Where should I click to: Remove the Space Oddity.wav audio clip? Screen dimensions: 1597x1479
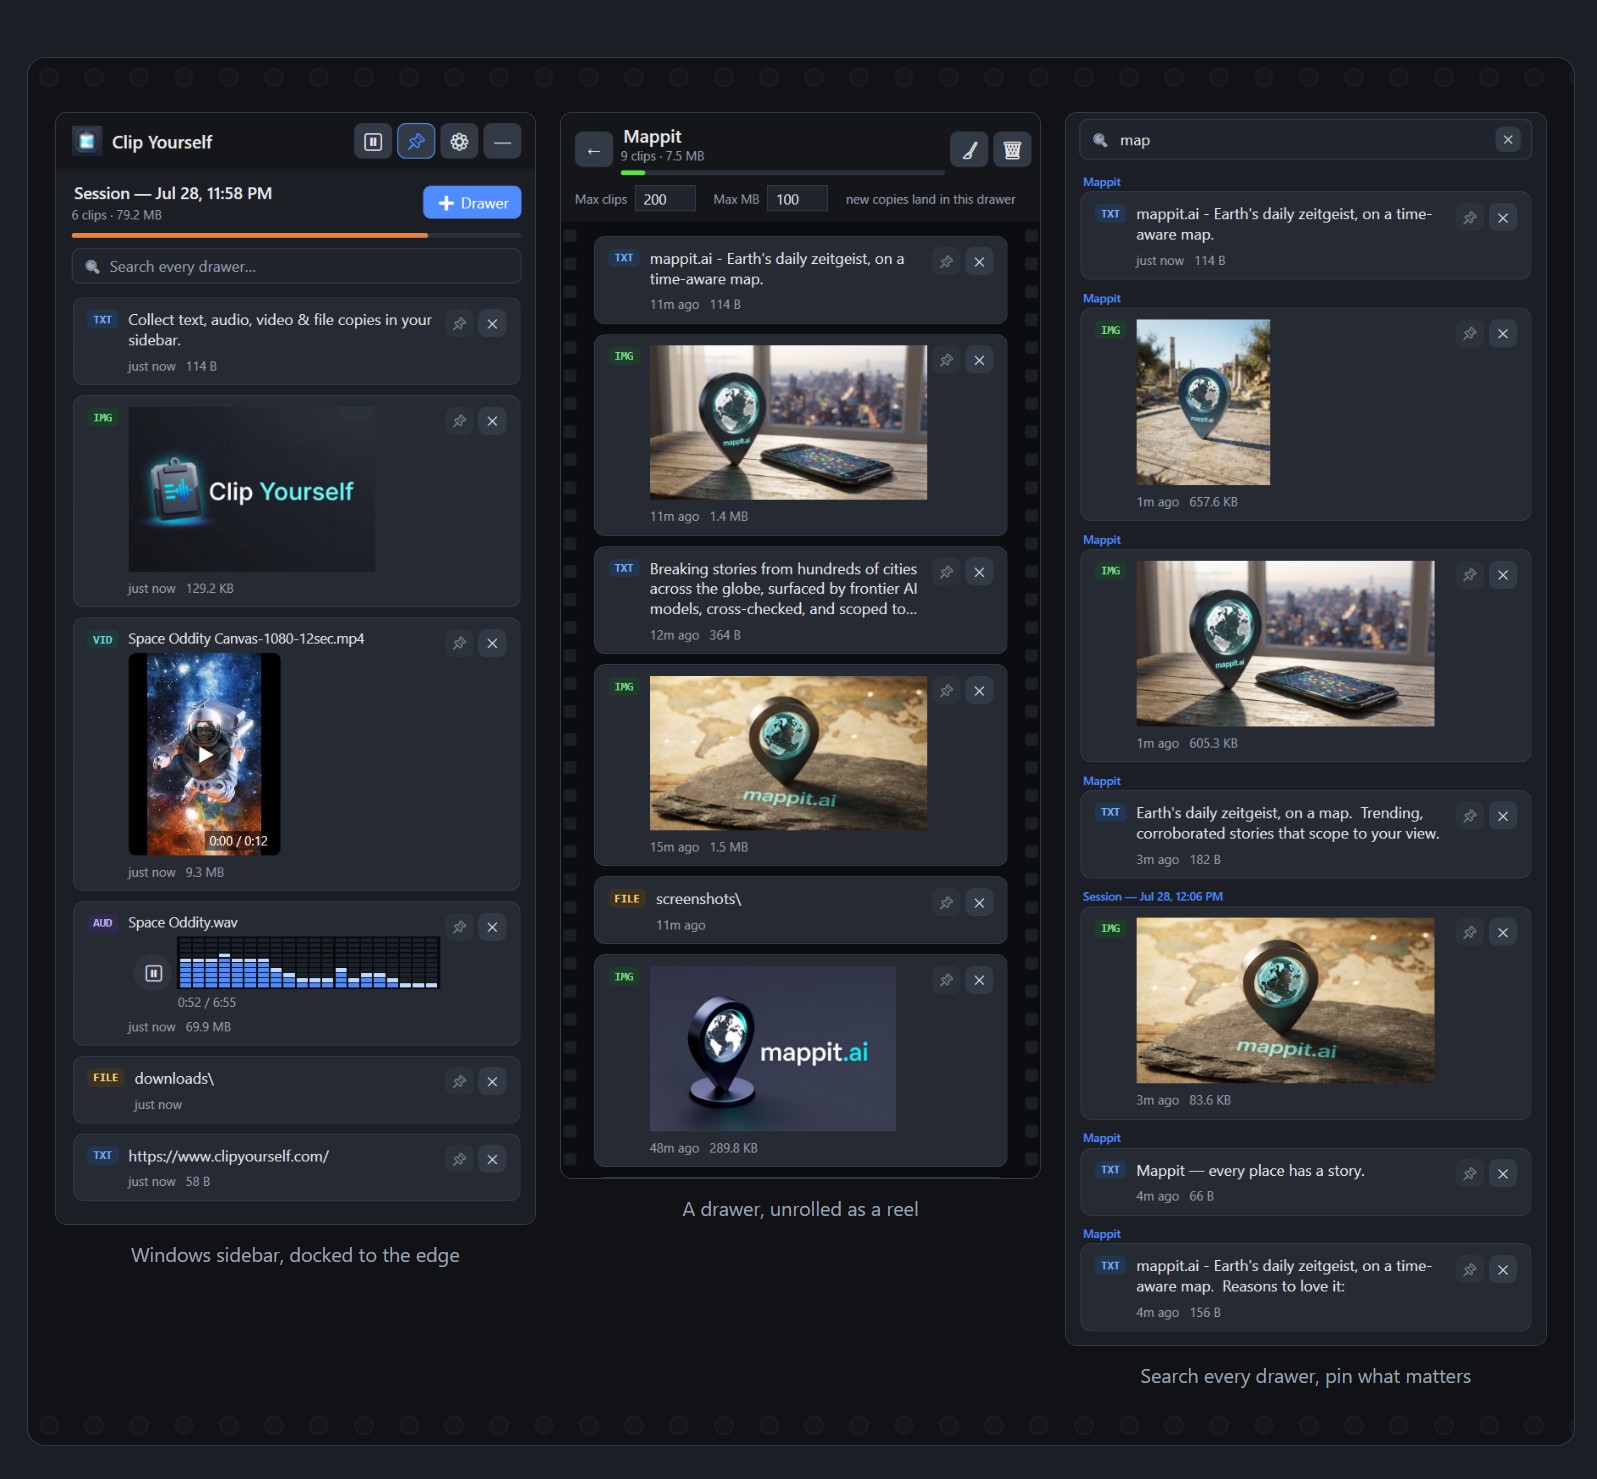(x=492, y=927)
